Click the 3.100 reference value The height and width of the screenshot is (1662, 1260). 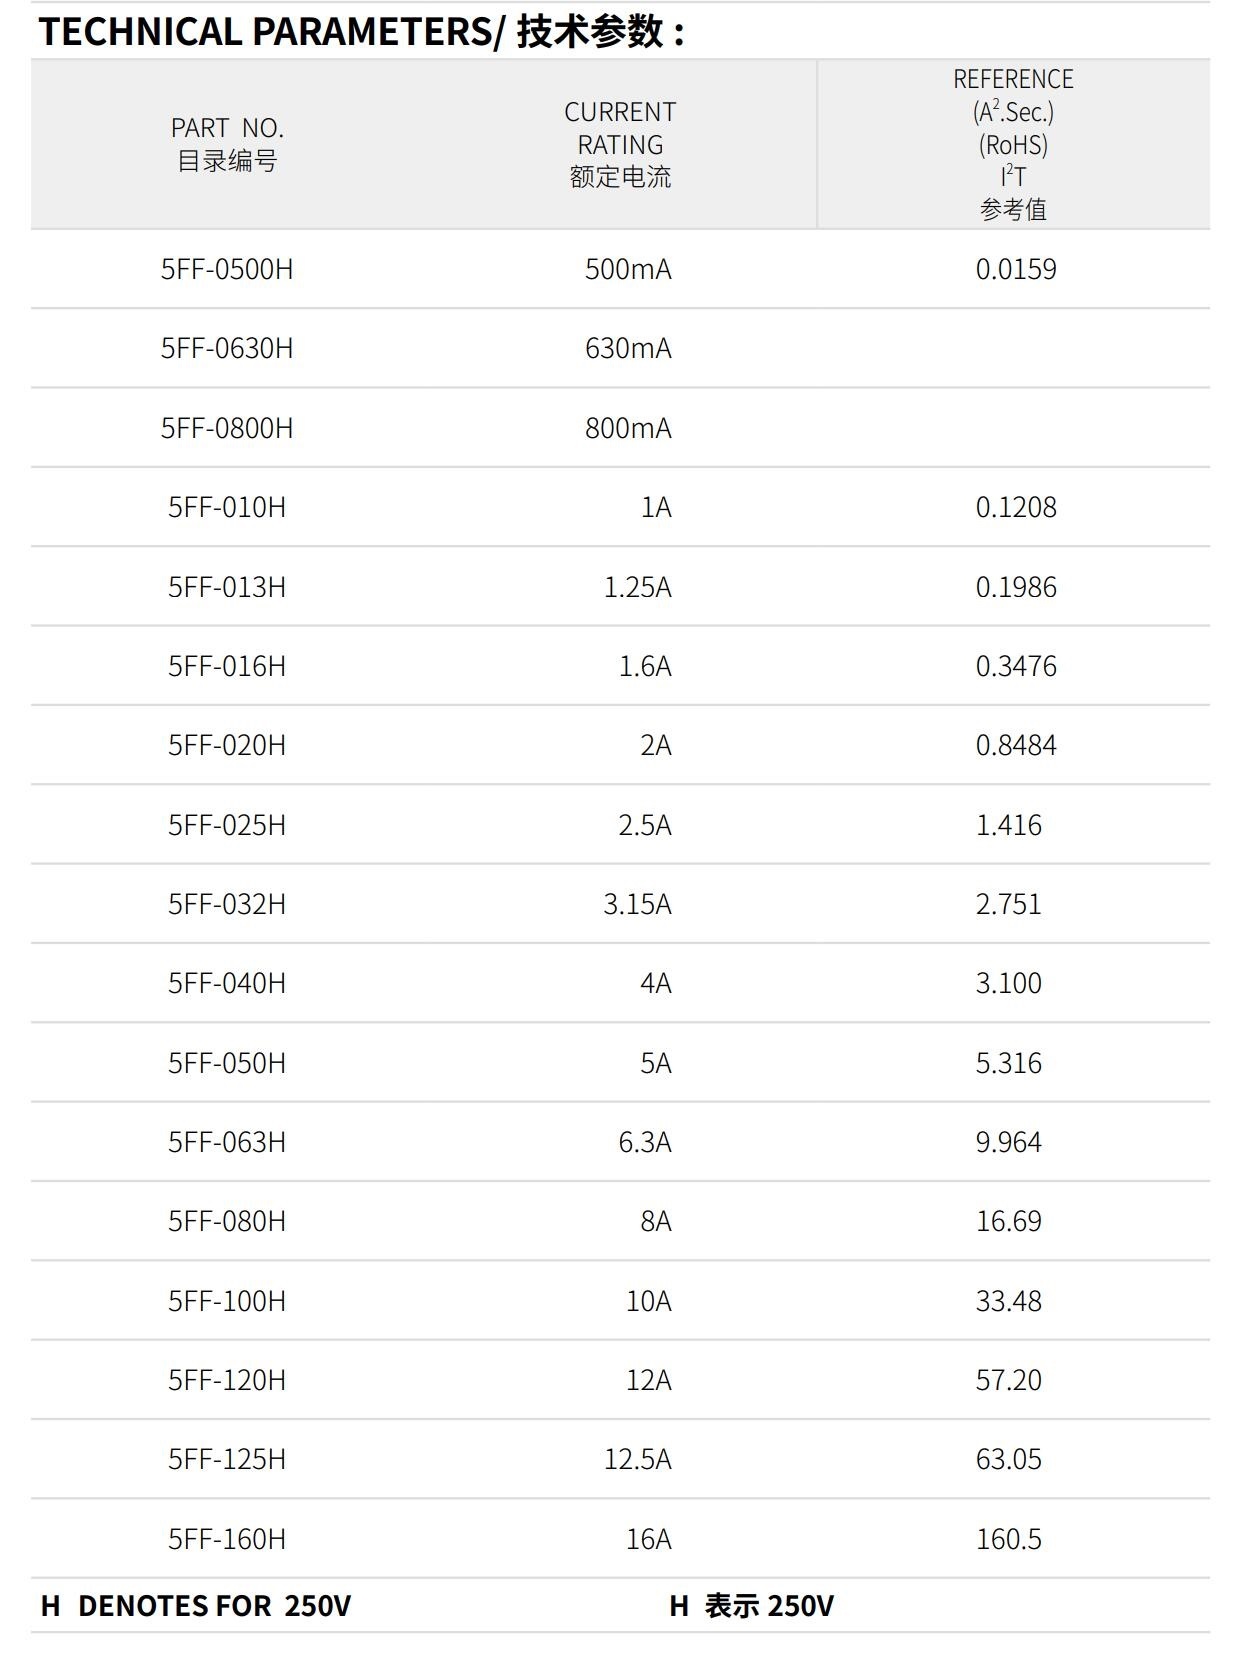point(1008,983)
